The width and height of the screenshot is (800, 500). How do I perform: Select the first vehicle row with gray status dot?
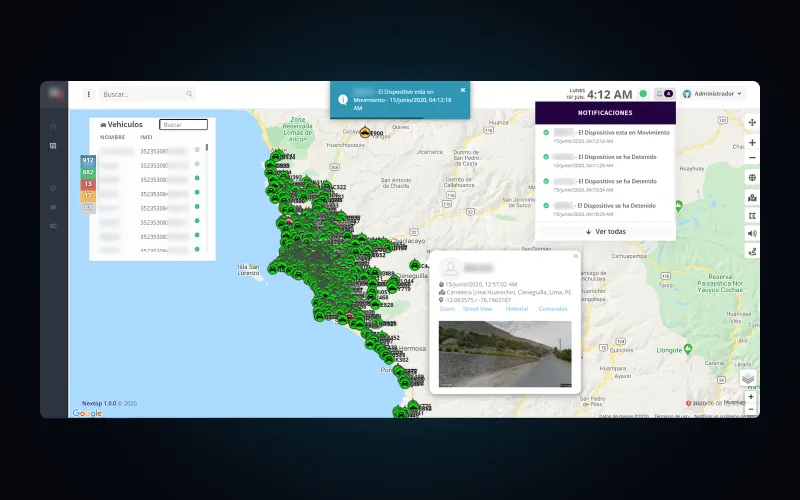pos(151,151)
